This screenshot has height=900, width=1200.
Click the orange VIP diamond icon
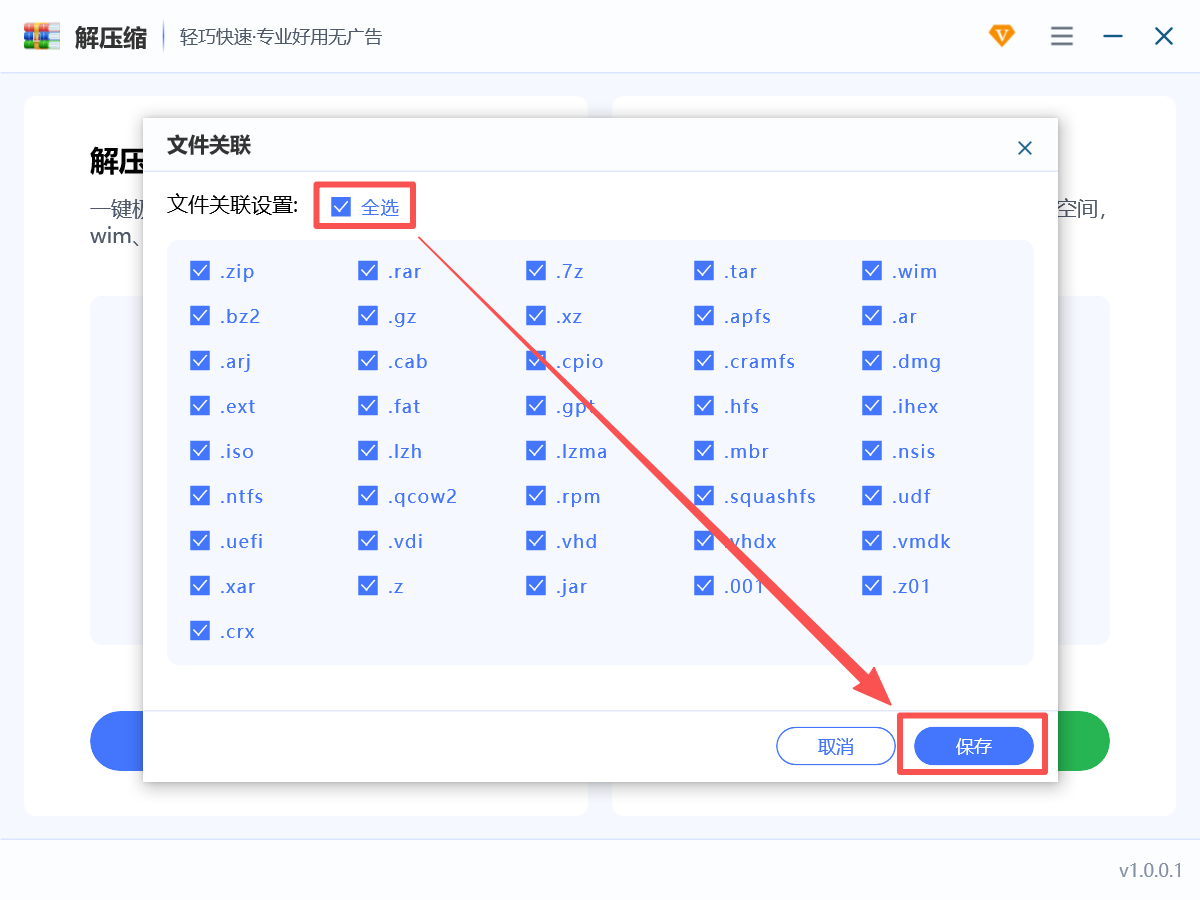point(1001,36)
